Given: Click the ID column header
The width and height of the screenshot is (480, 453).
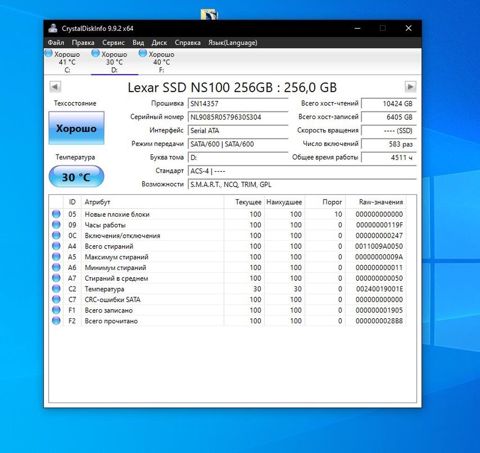Looking at the screenshot, I should click(72, 202).
